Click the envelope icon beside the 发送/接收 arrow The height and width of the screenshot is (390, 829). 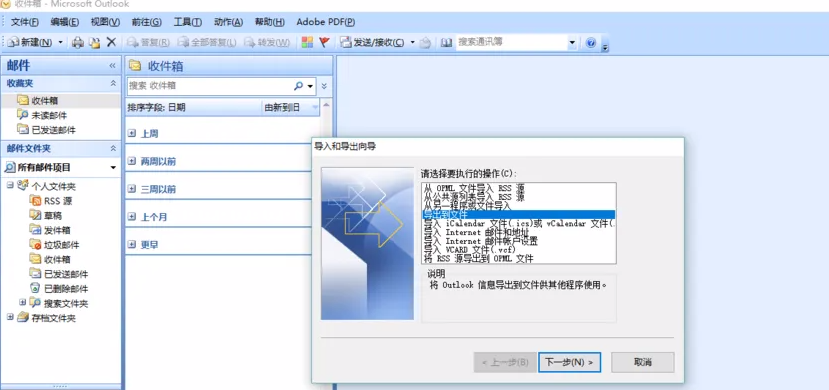coord(425,43)
